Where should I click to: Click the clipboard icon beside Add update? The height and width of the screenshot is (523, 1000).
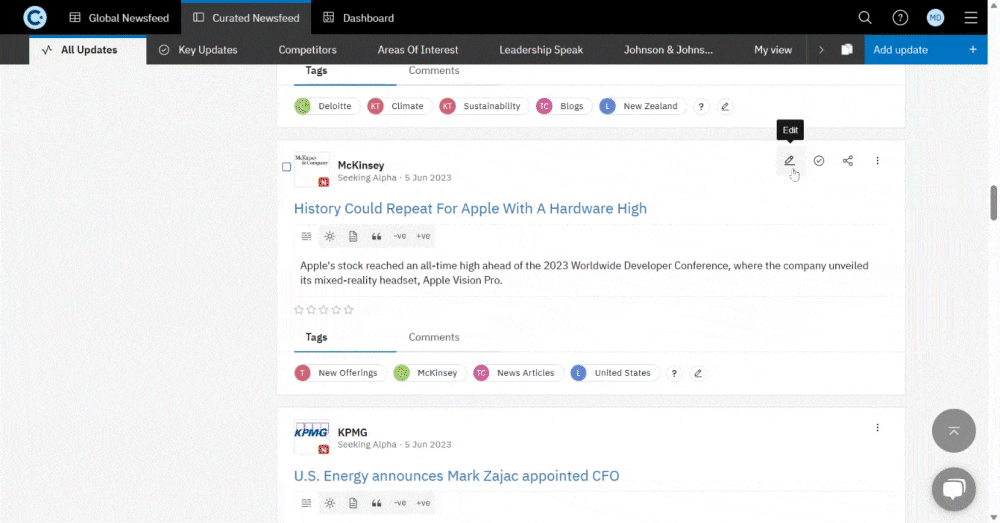tap(846, 50)
